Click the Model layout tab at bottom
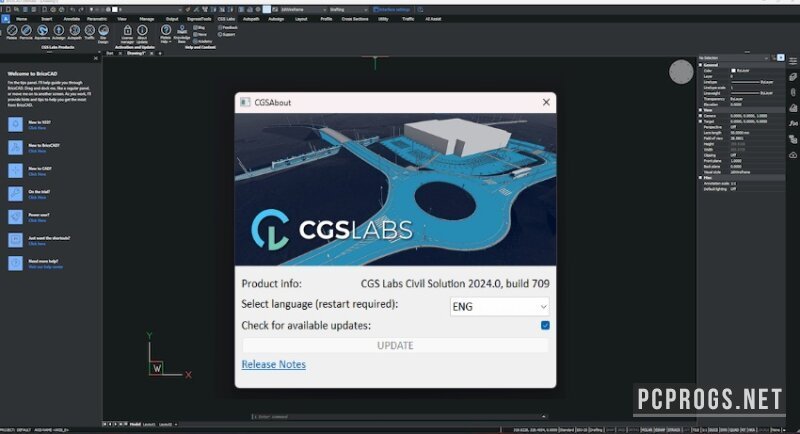Viewport: 800px width, 434px height. pos(135,424)
